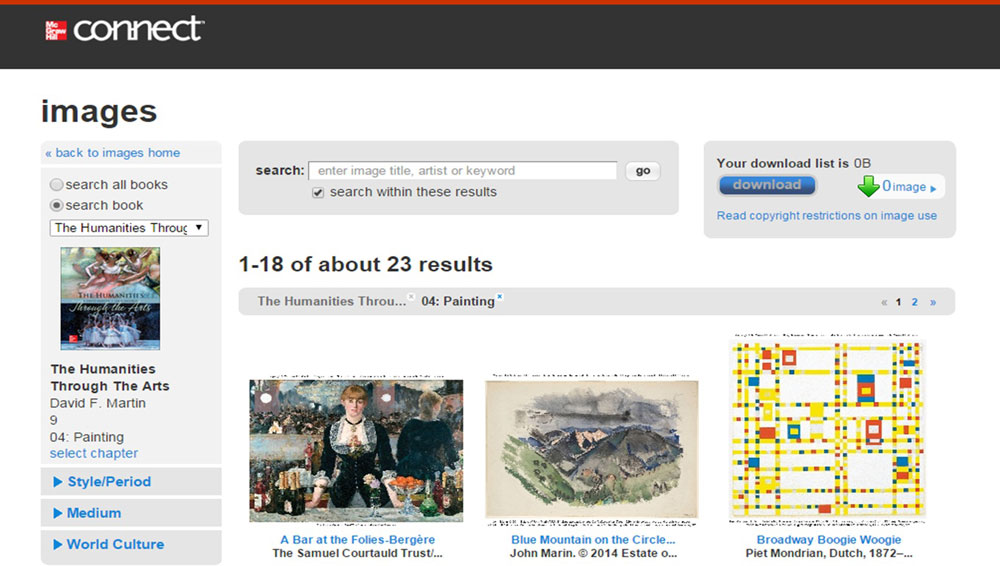1000x566 pixels.
Task: Expand the Medium filter section
Action: tap(131, 513)
